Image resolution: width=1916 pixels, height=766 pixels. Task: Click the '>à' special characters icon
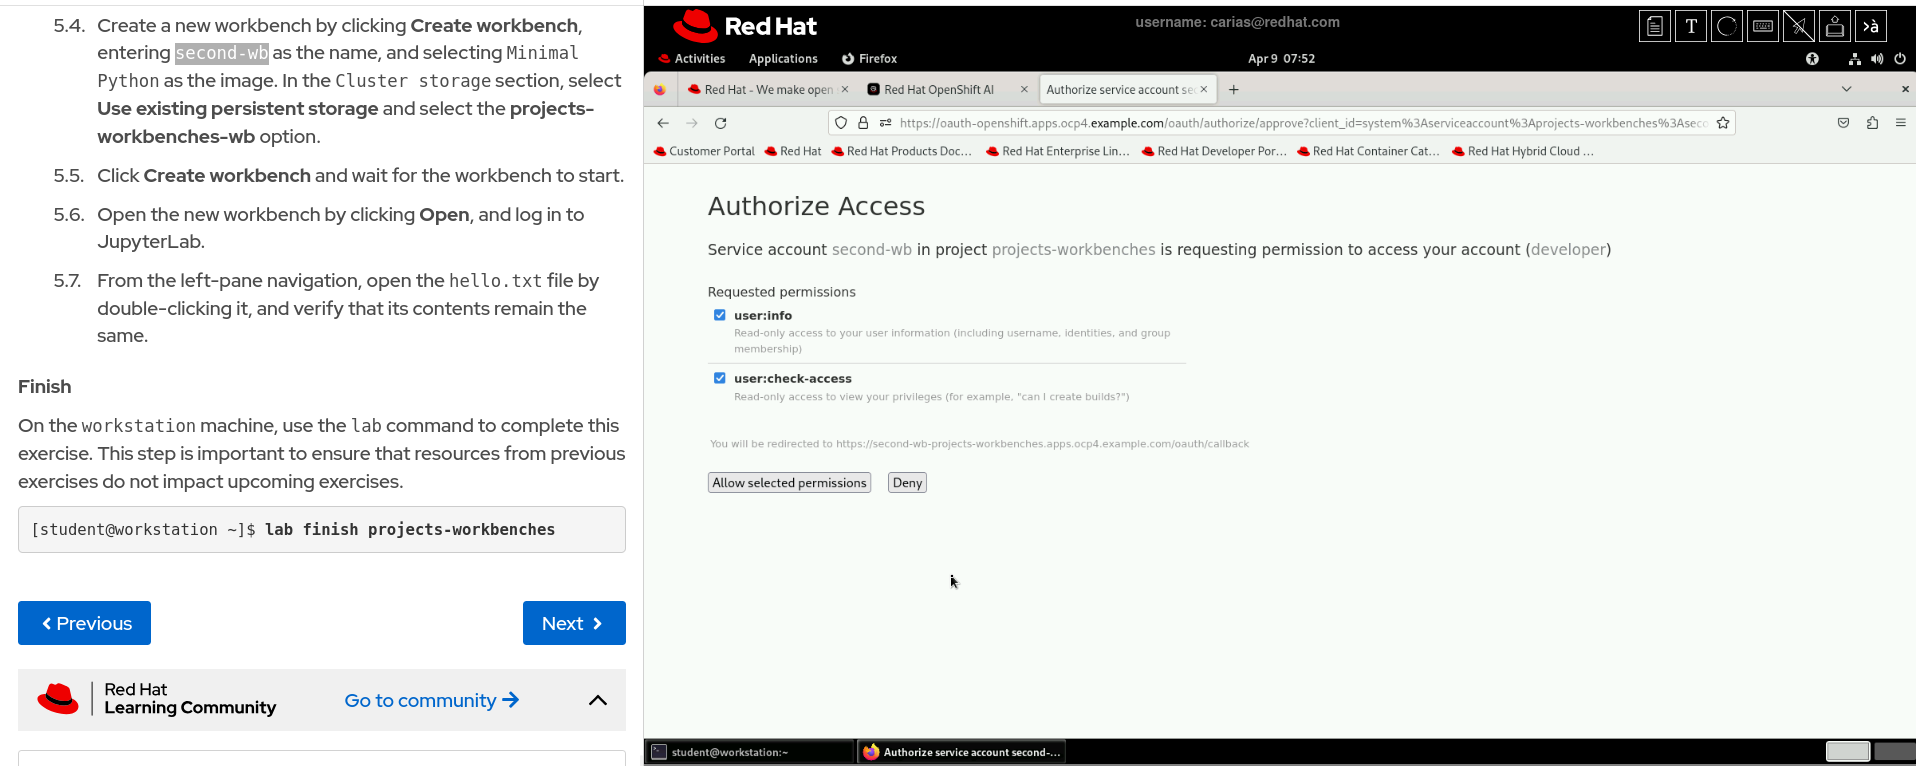tap(1871, 26)
